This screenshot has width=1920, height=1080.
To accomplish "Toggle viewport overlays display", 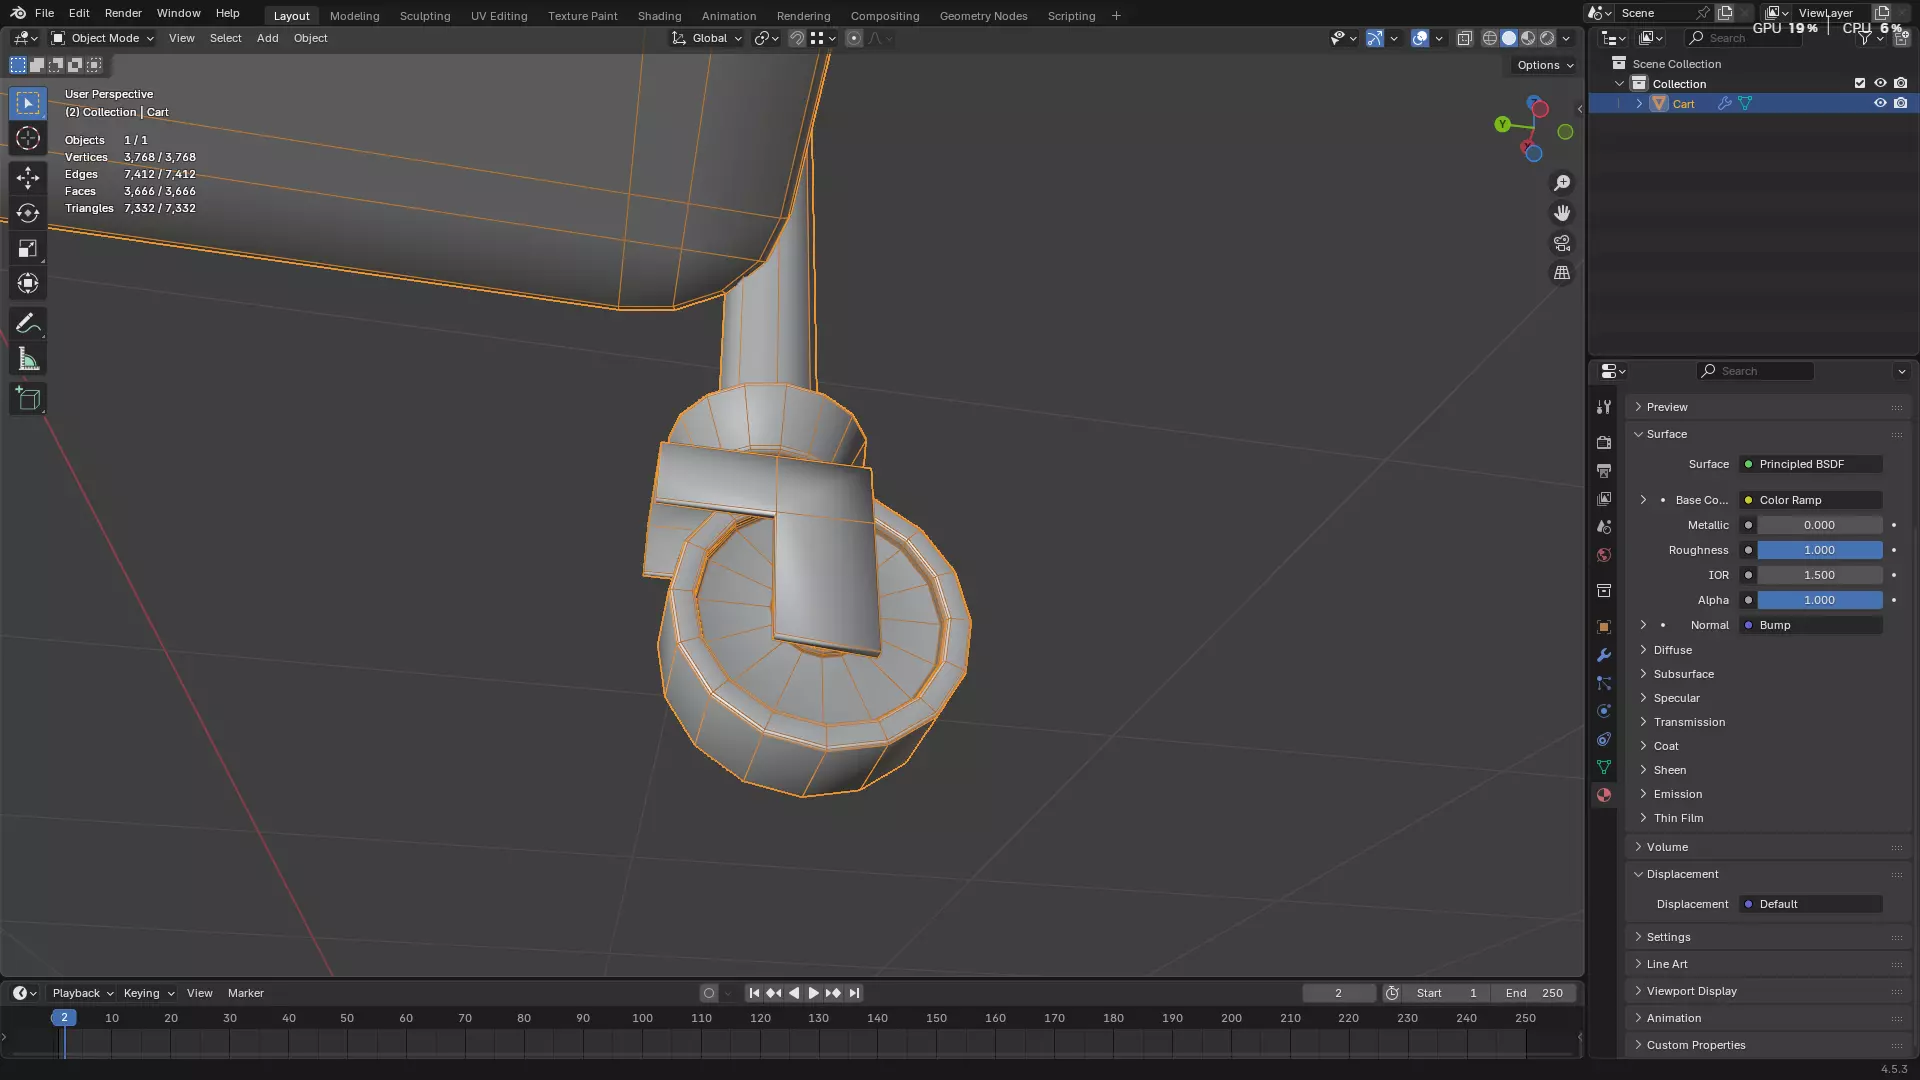I will point(1420,38).
